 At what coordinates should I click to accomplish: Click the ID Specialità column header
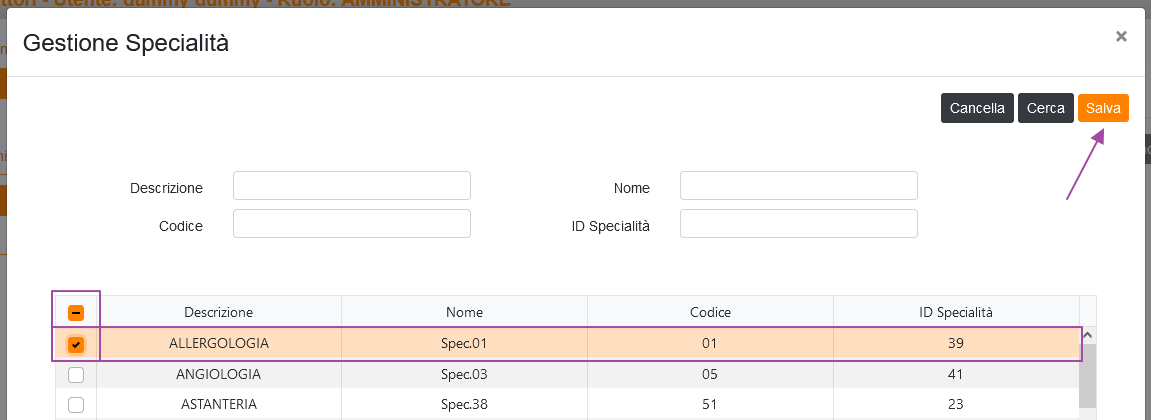tap(955, 312)
